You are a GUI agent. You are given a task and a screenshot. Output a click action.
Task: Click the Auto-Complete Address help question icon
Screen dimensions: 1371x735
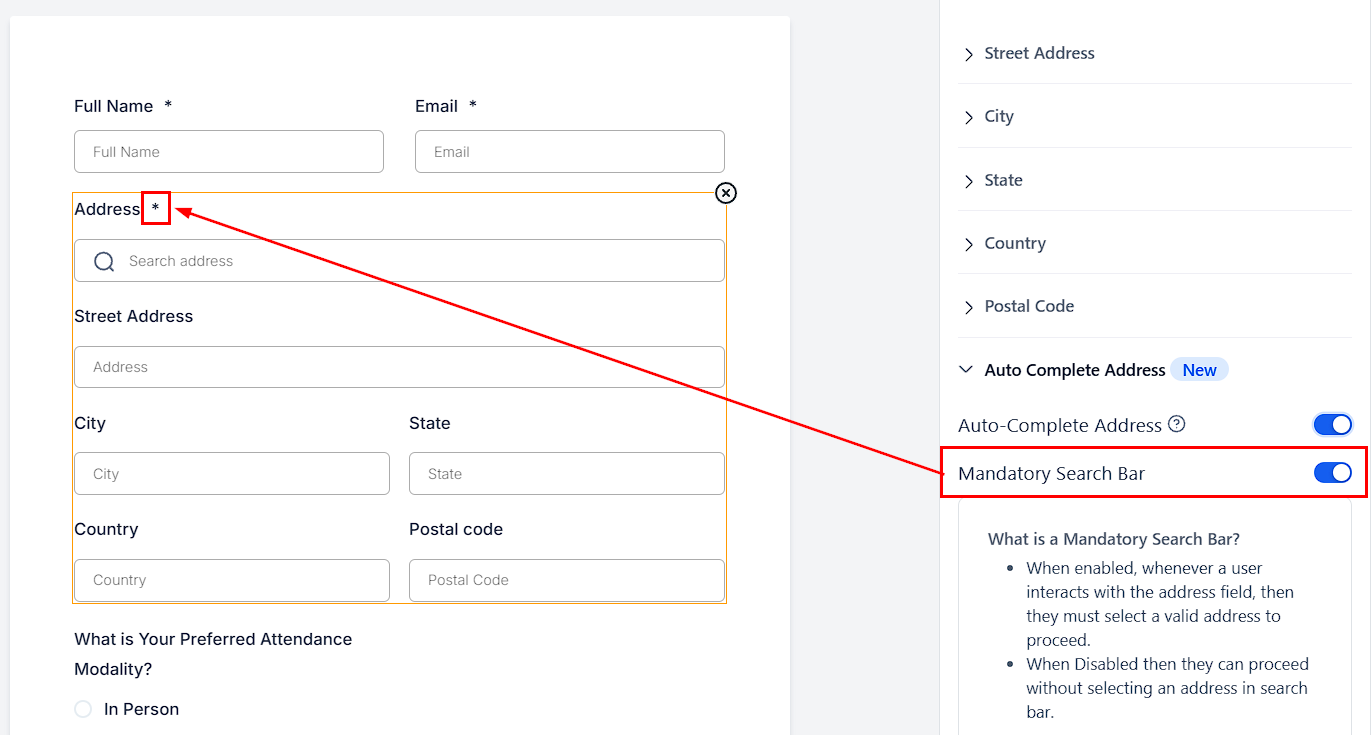tap(1177, 424)
